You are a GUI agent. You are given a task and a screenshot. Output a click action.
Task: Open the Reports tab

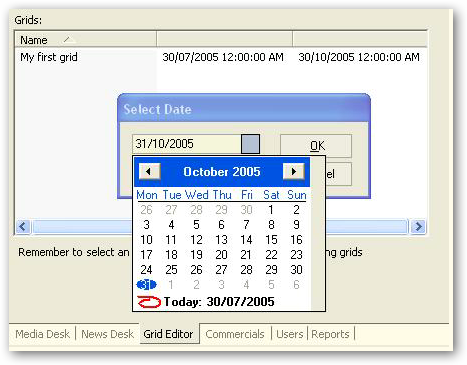point(330,334)
